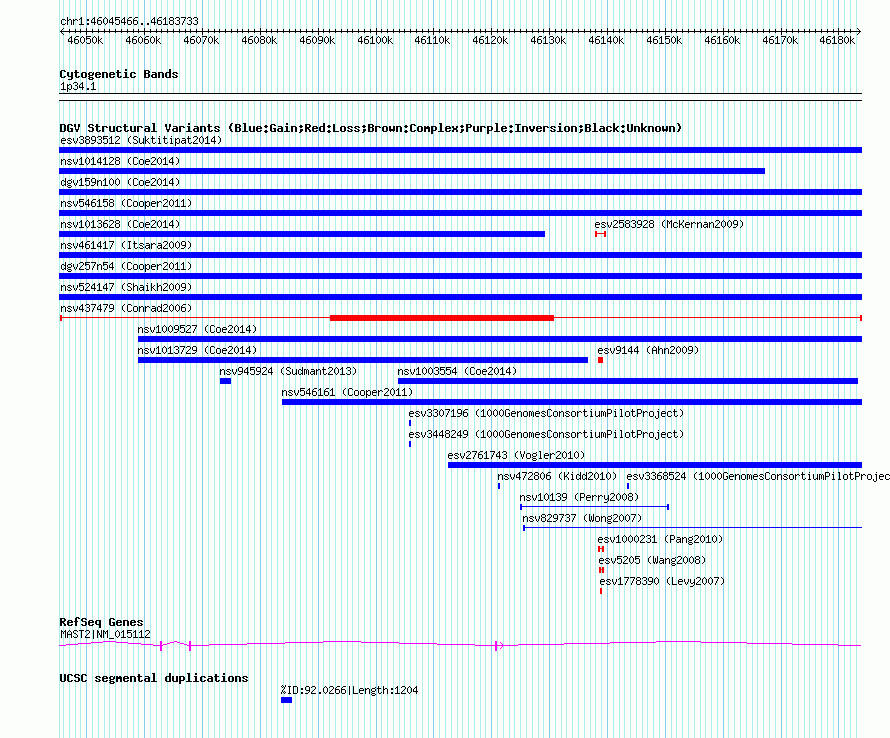
Task: Select the nsv1003554 (Coe2014) label
Action: [x=457, y=371]
